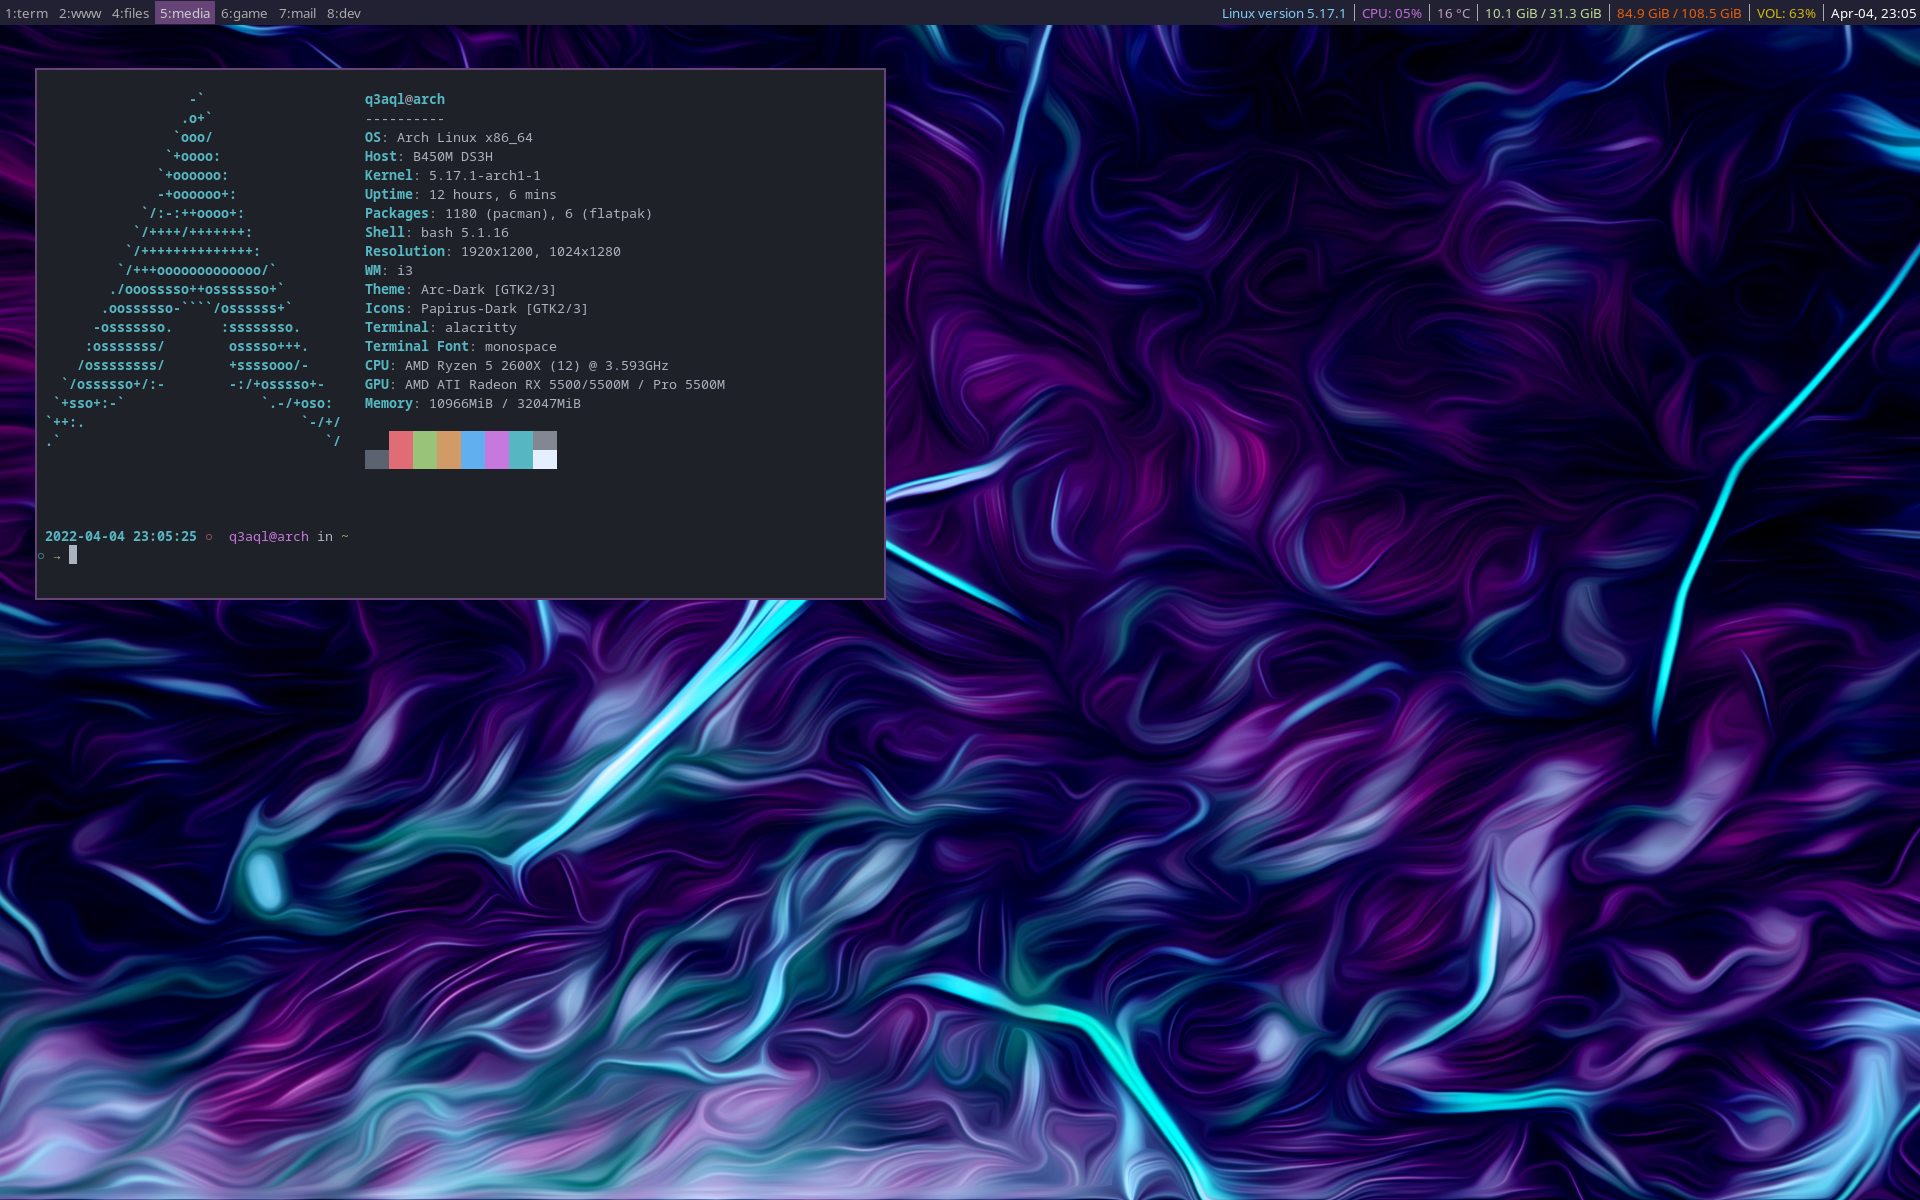Click the Theme: Arc-Dark line
This screenshot has width=1920, height=1200.
click(x=460, y=289)
